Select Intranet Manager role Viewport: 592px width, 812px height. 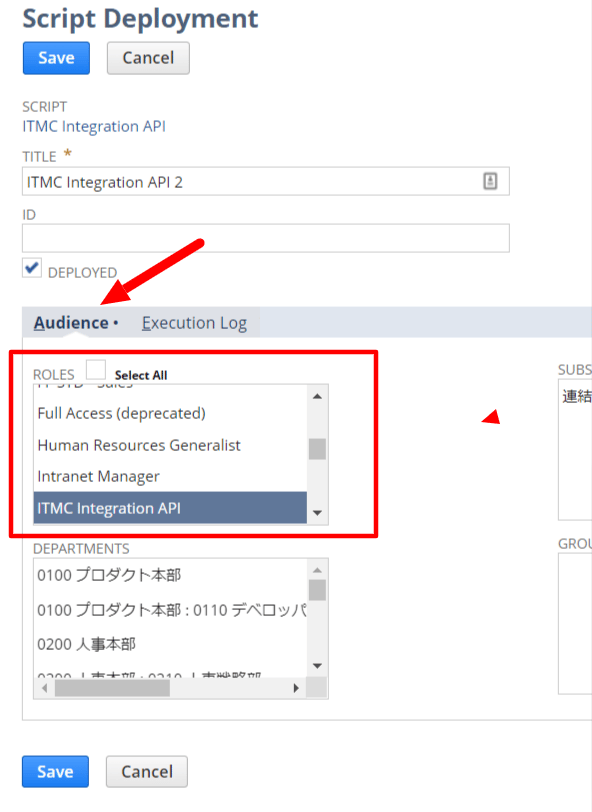tap(170, 476)
